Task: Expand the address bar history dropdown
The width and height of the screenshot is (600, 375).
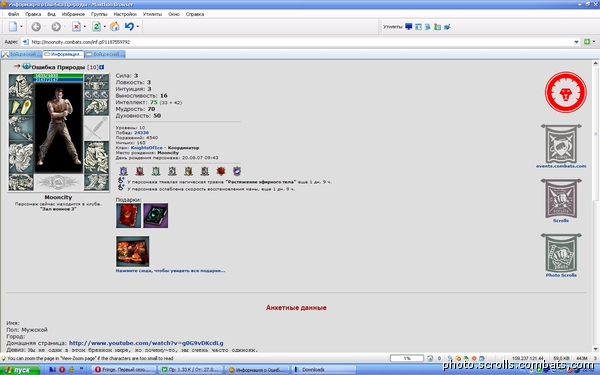Action: pos(576,42)
